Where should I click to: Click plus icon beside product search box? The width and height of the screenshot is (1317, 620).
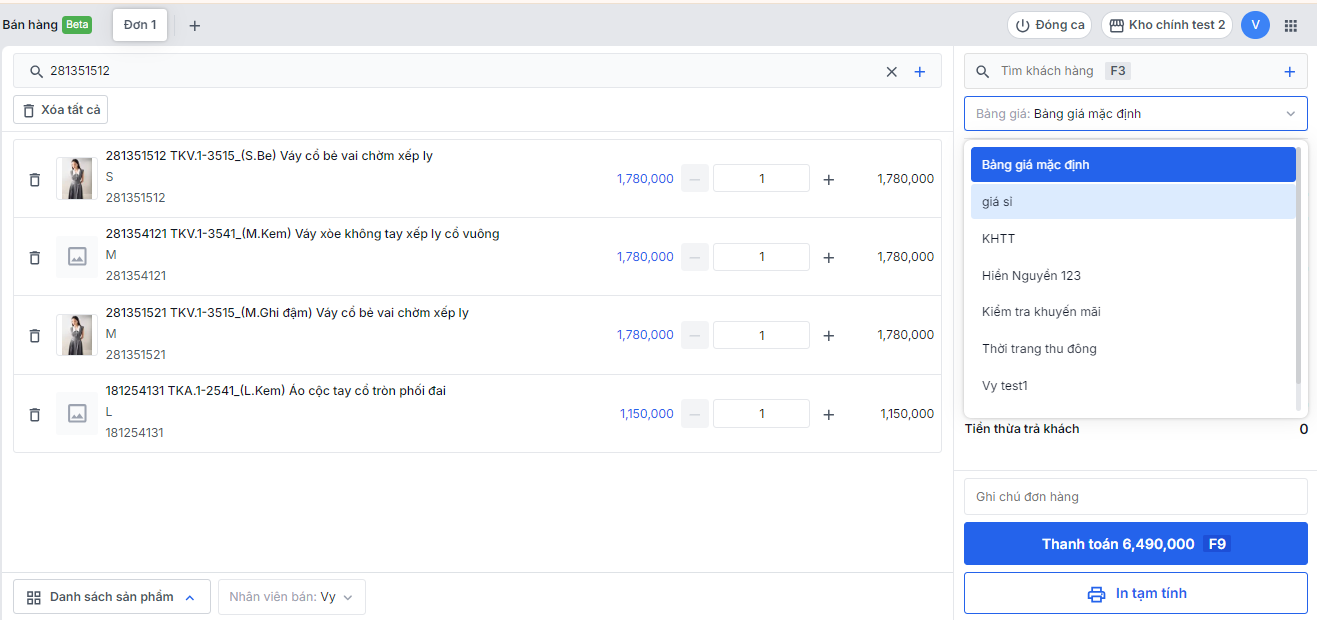click(x=920, y=72)
